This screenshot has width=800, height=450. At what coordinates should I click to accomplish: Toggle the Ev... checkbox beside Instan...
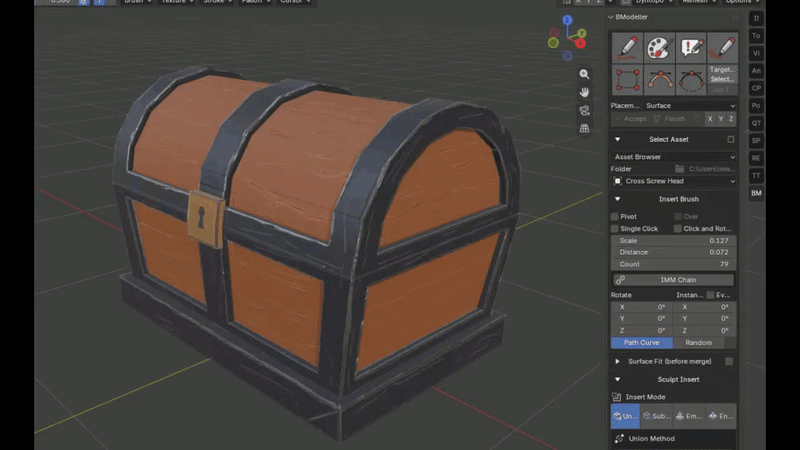[710, 295]
